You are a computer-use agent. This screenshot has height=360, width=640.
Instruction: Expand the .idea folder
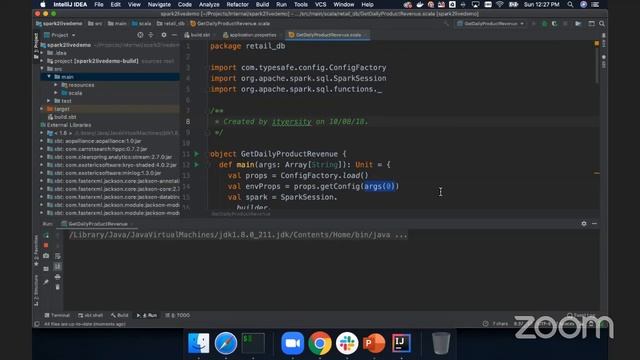pos(42,53)
